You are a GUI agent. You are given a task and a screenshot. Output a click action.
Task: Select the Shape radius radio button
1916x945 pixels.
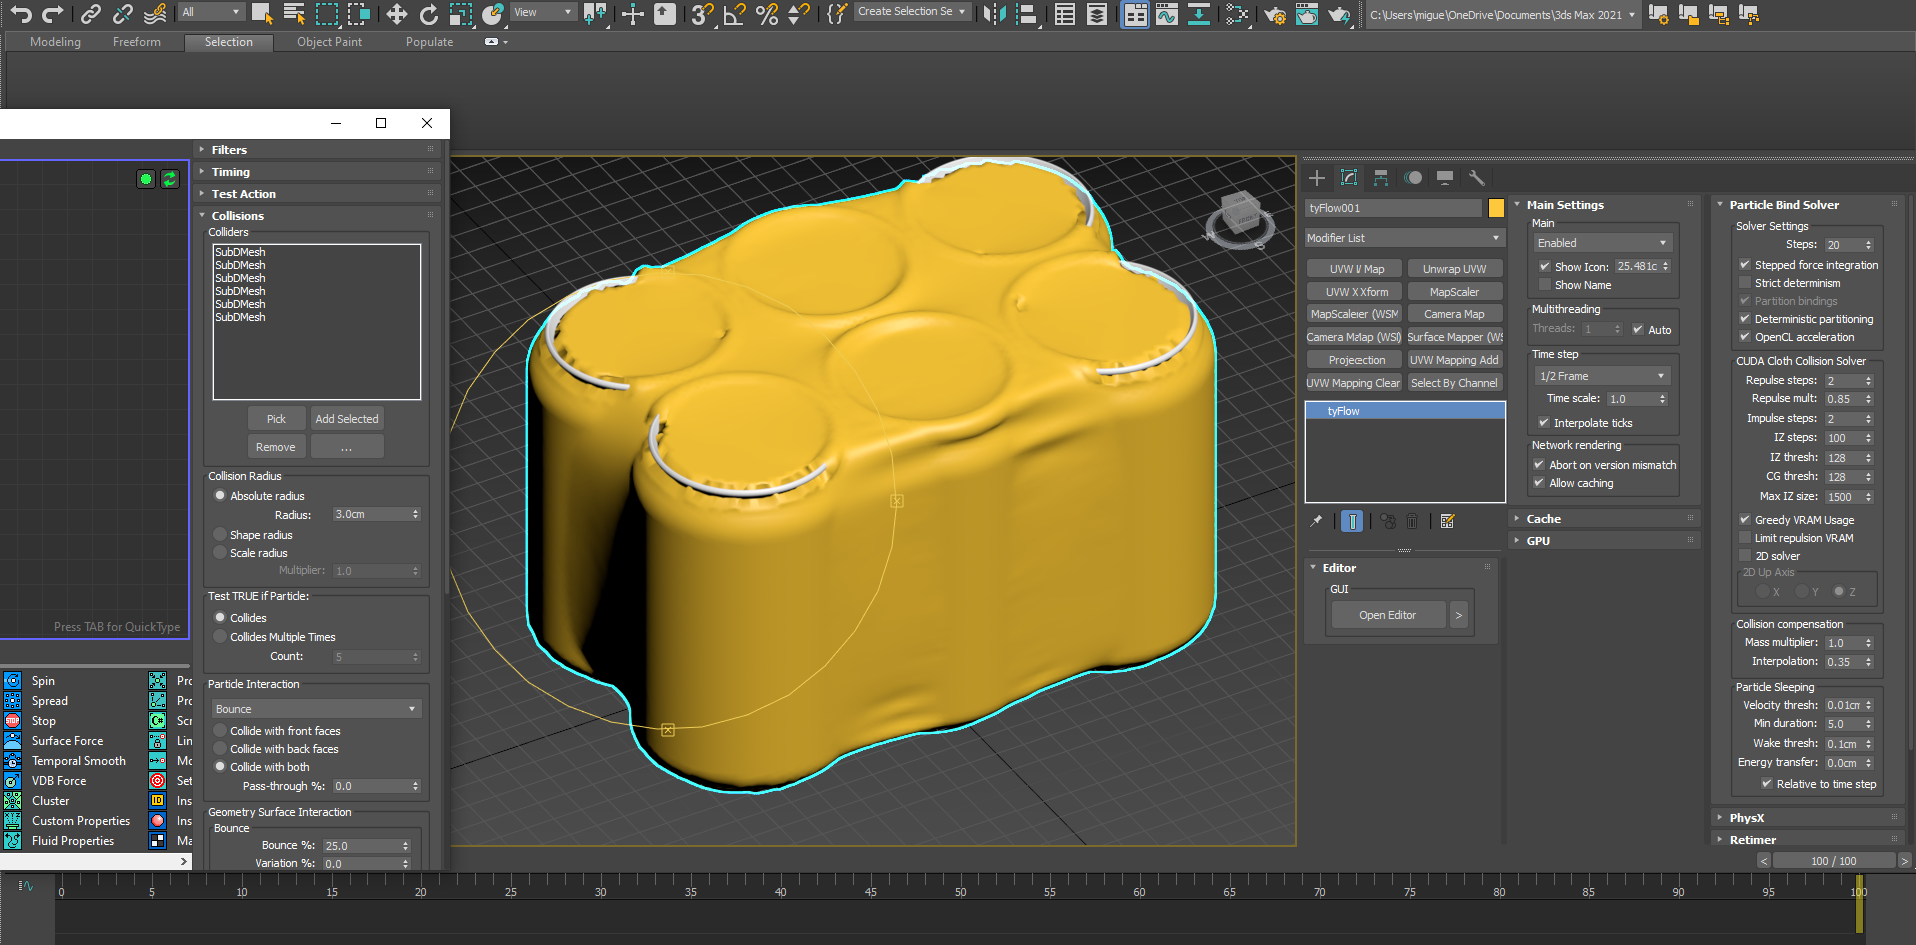click(x=221, y=535)
